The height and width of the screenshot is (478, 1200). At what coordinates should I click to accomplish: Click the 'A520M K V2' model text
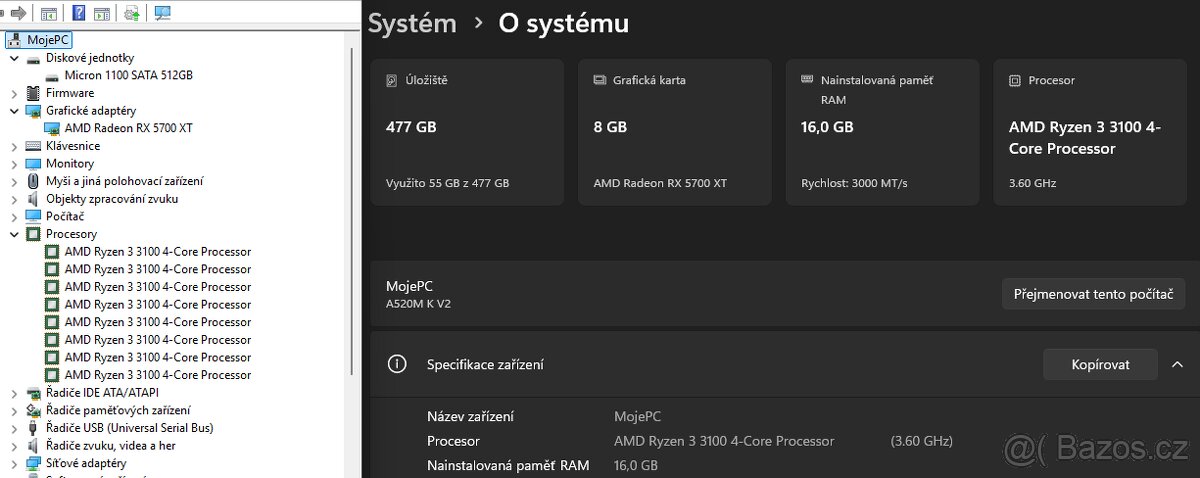click(x=418, y=303)
